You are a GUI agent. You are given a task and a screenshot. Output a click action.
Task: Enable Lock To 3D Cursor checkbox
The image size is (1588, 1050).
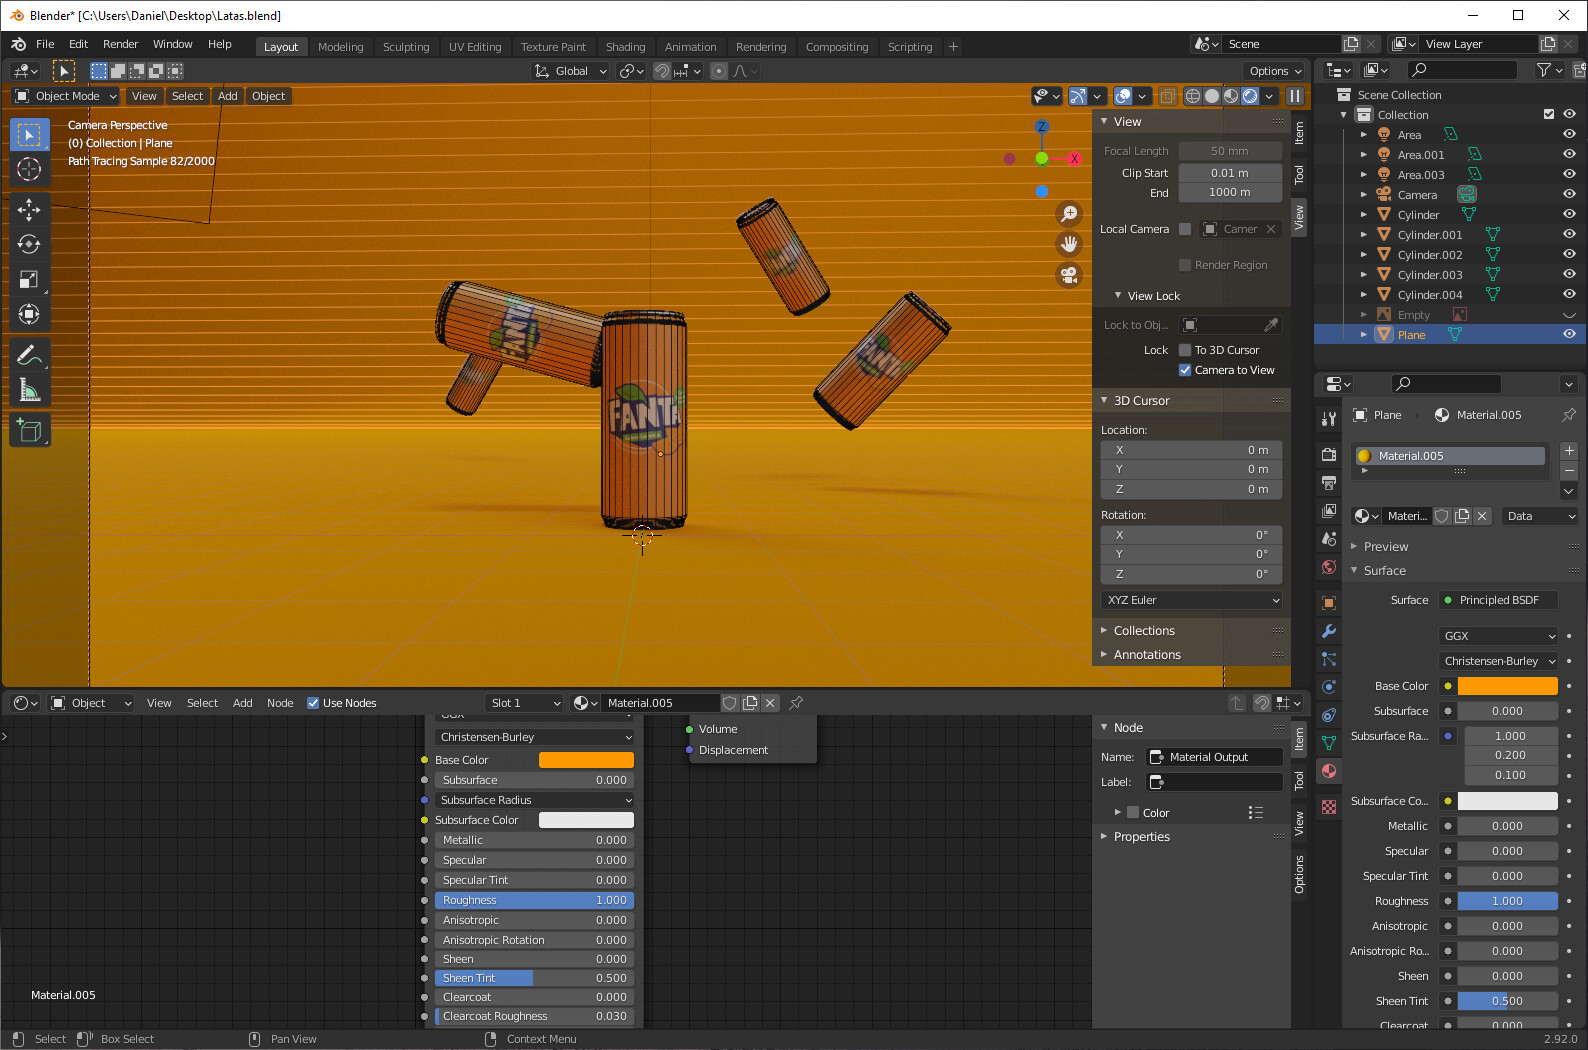tap(1185, 350)
